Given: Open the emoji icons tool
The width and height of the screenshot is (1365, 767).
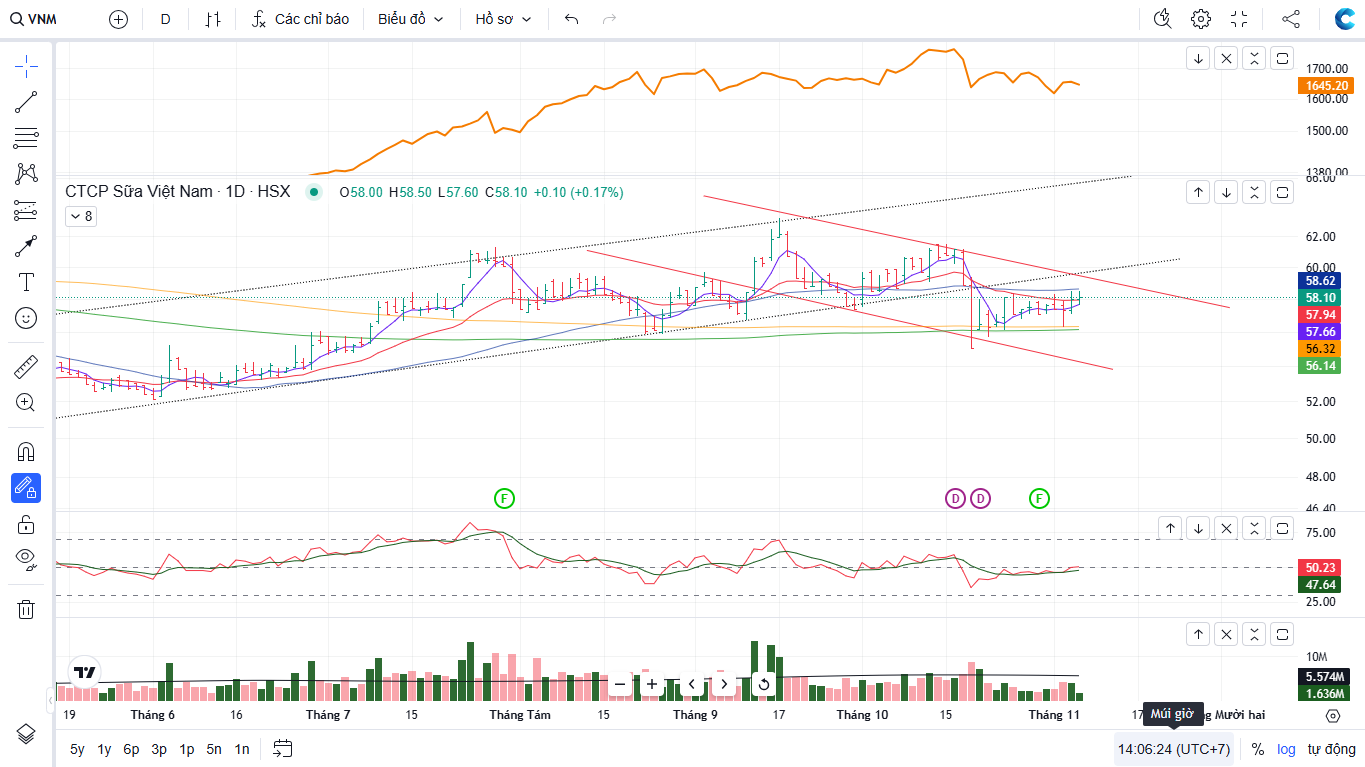Looking at the screenshot, I should point(26,318).
